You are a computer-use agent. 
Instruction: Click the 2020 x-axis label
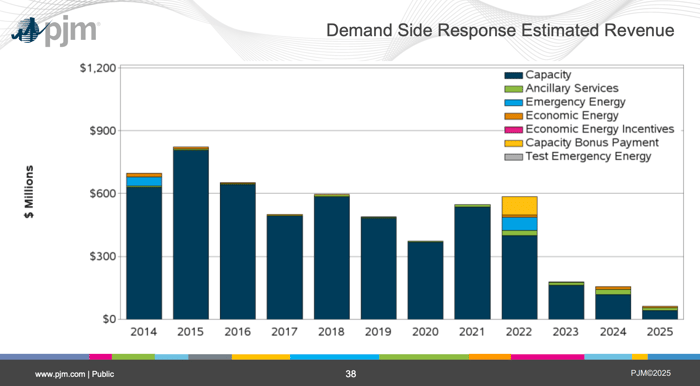425,332
